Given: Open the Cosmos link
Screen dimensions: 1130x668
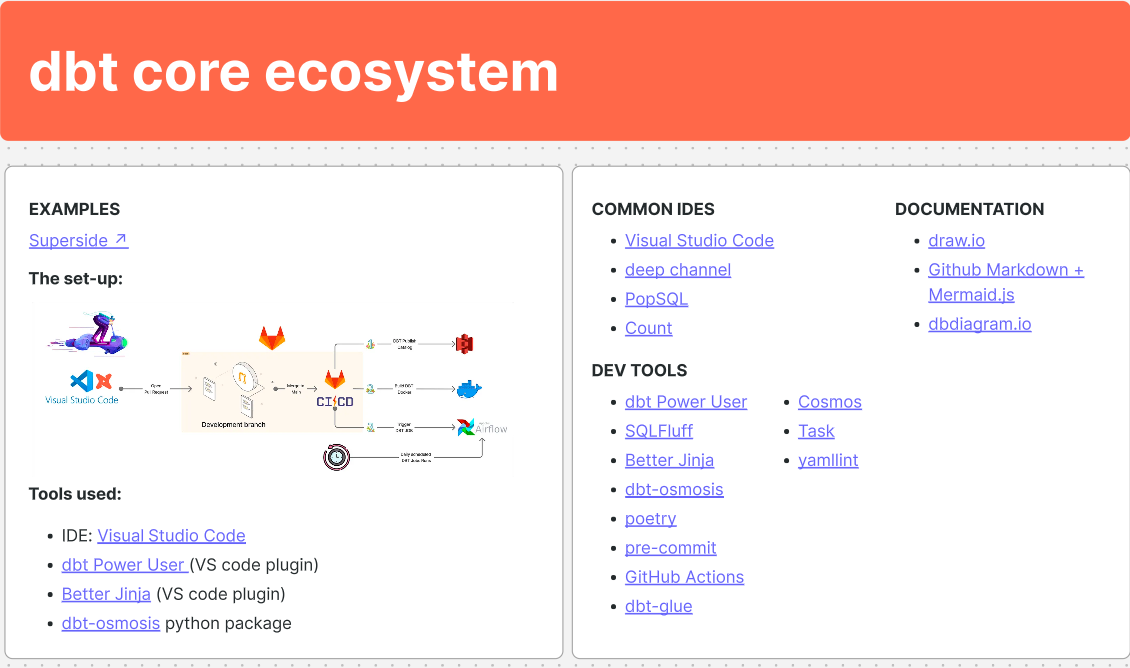Looking at the screenshot, I should pos(829,402).
